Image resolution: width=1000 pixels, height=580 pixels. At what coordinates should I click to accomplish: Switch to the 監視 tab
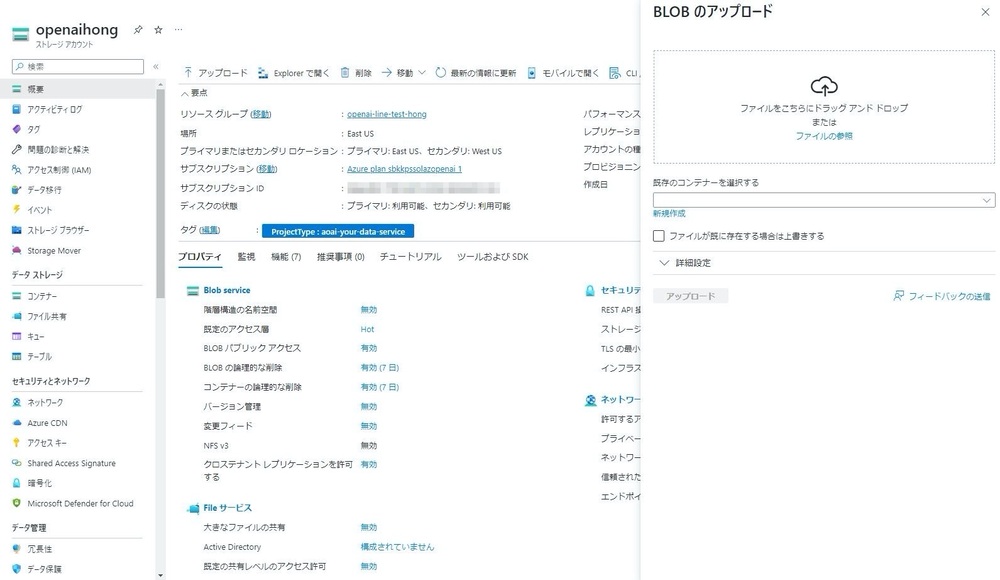pyautogui.click(x=246, y=257)
